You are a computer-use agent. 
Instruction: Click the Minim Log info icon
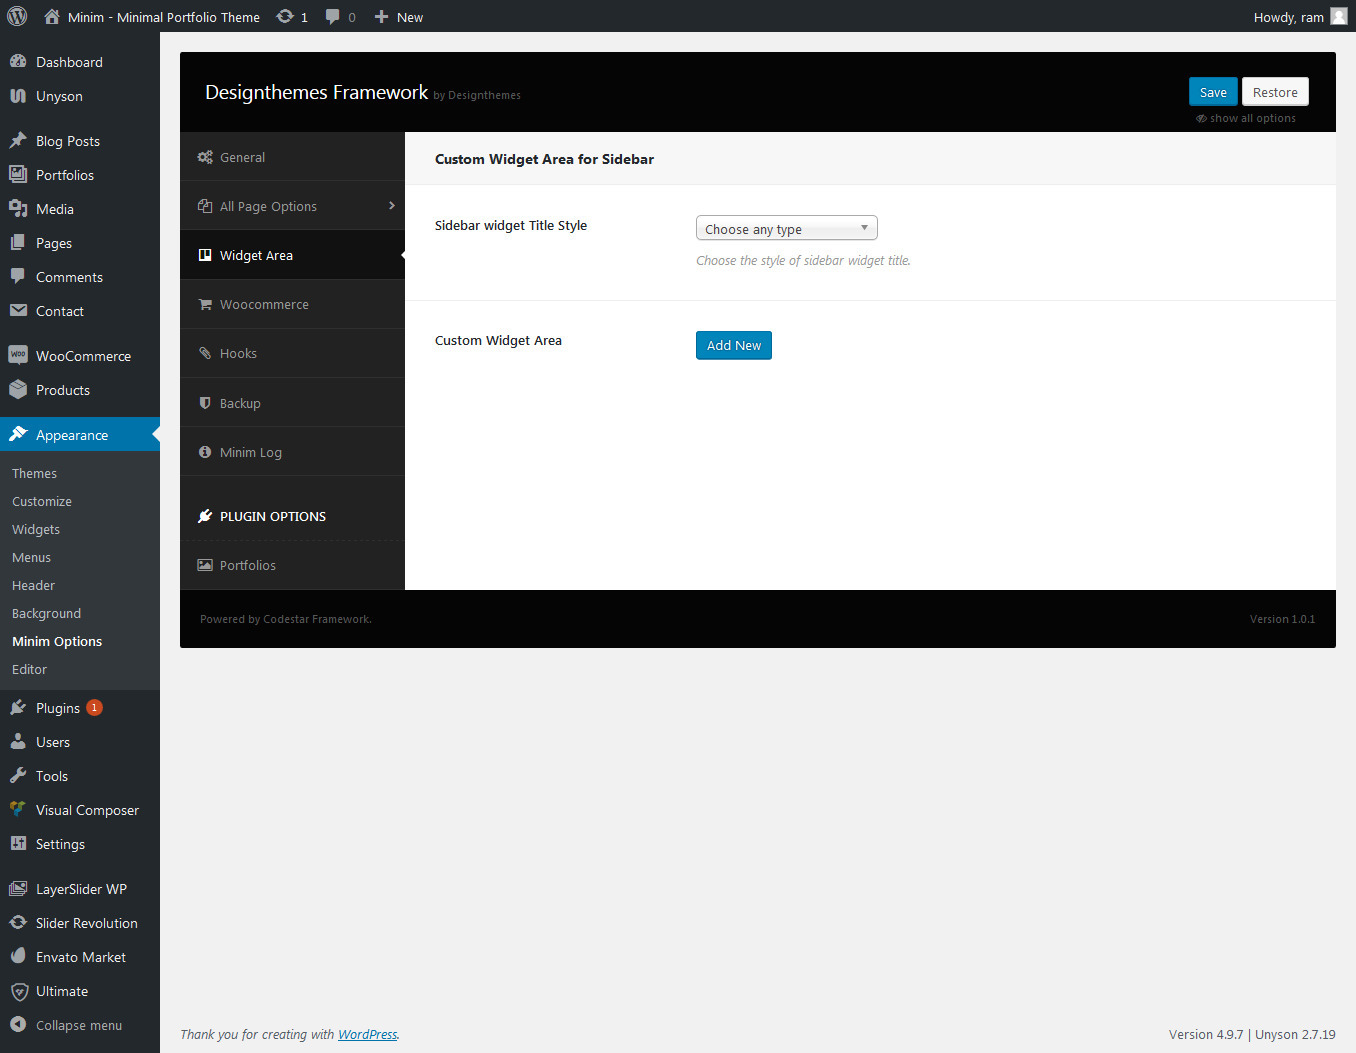[x=205, y=452]
